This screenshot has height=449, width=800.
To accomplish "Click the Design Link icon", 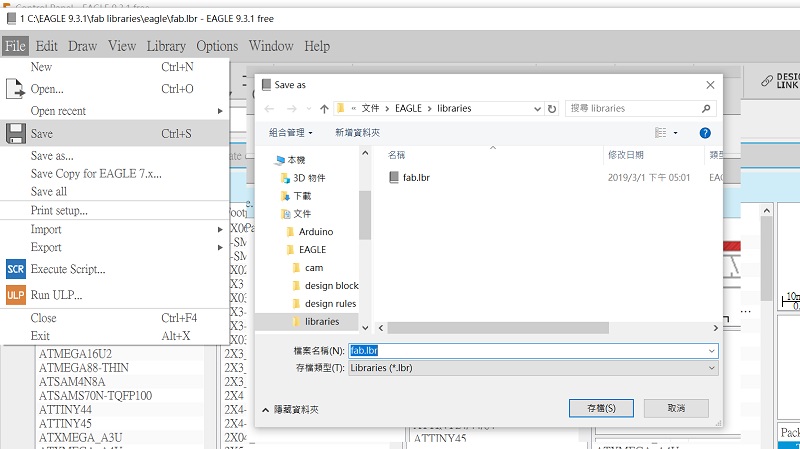I will tap(767, 81).
